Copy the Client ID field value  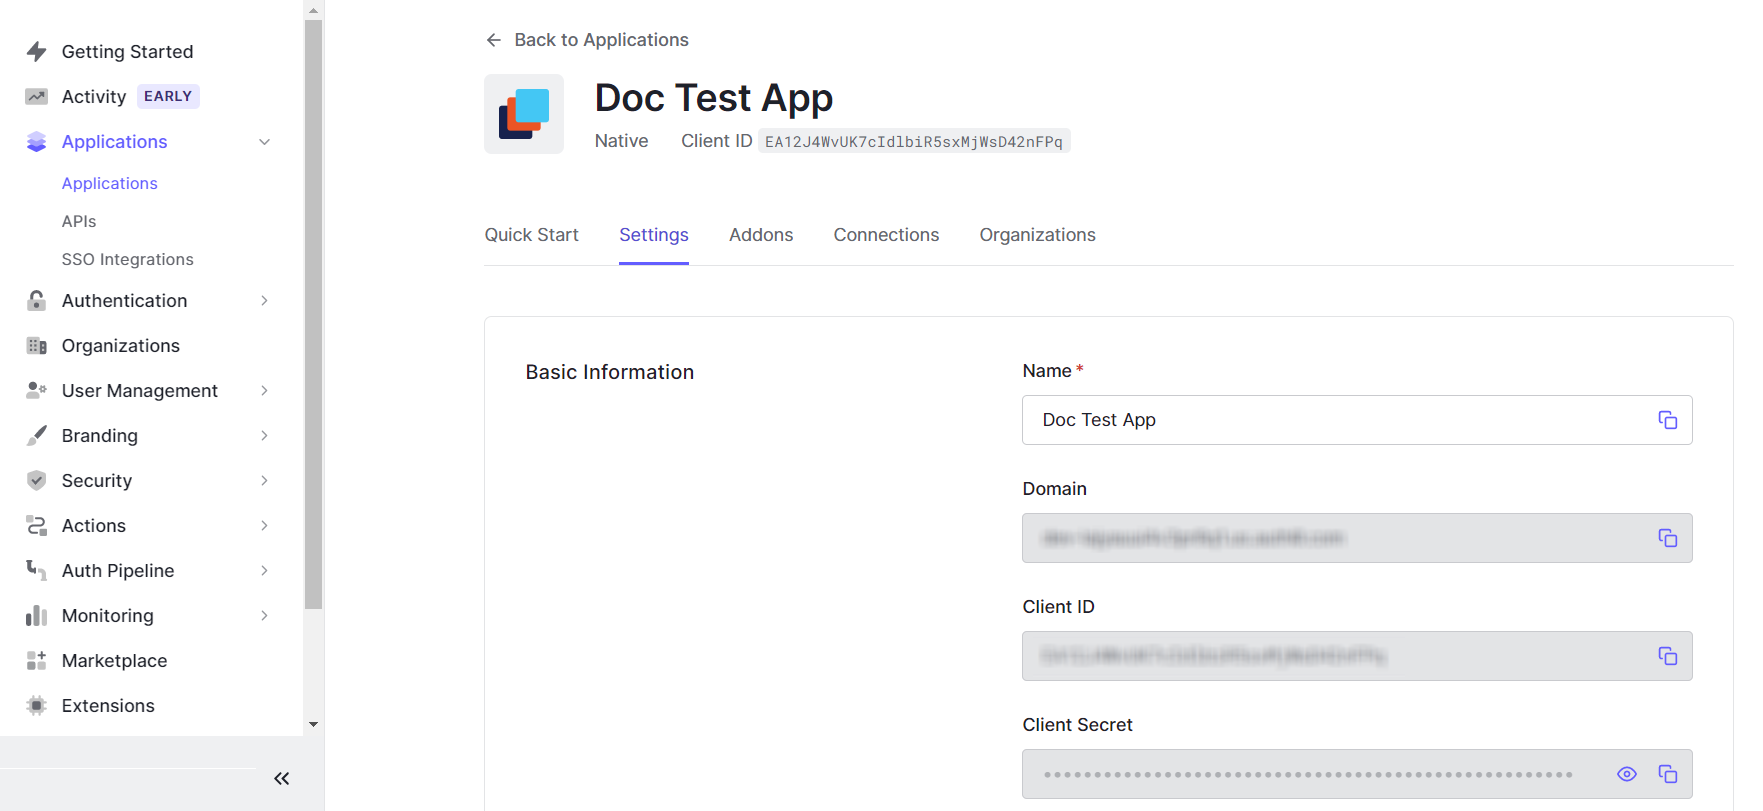pos(1667,656)
